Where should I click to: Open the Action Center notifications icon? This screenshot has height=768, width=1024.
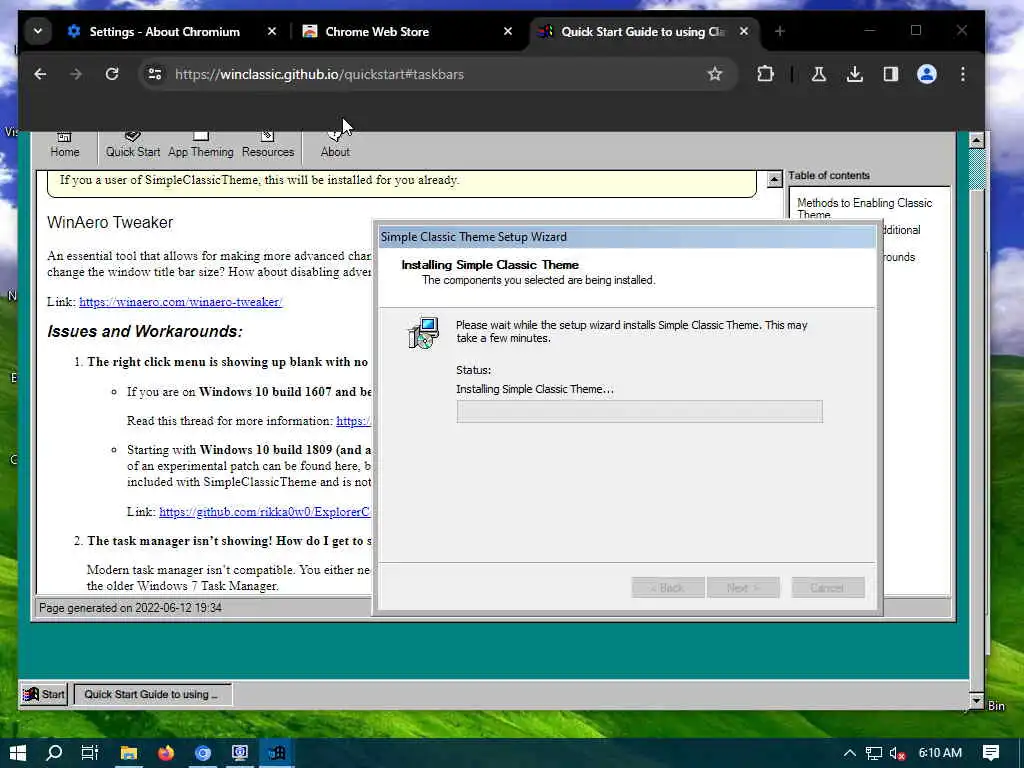[x=991, y=753]
